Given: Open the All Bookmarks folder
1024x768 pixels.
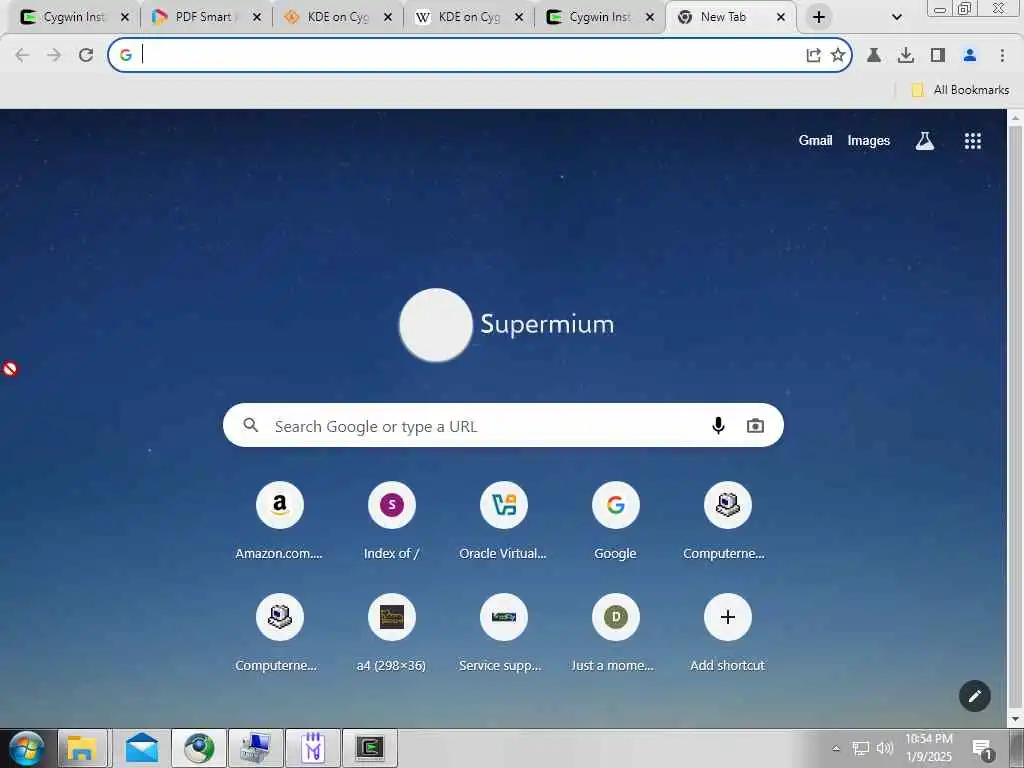Looking at the screenshot, I should click(x=960, y=90).
